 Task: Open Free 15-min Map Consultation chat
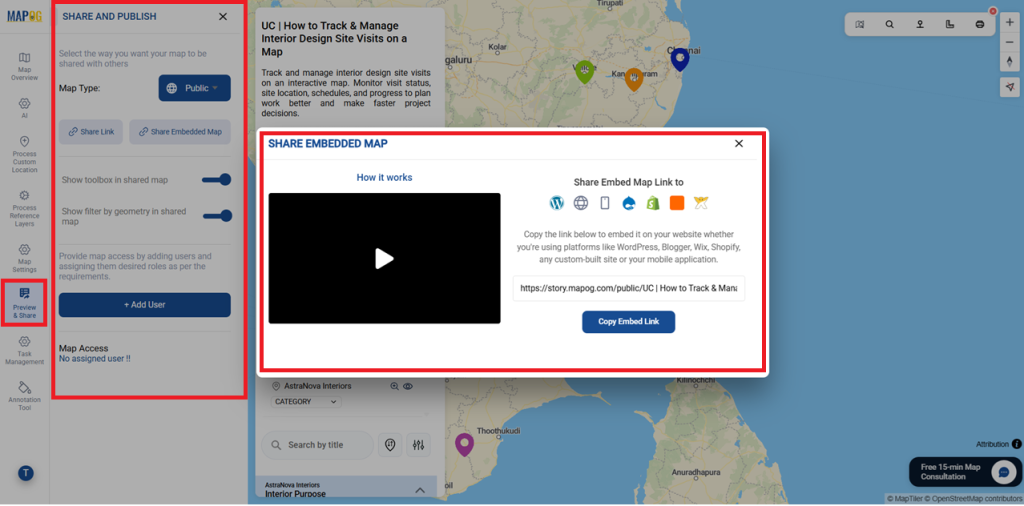(x=965, y=472)
